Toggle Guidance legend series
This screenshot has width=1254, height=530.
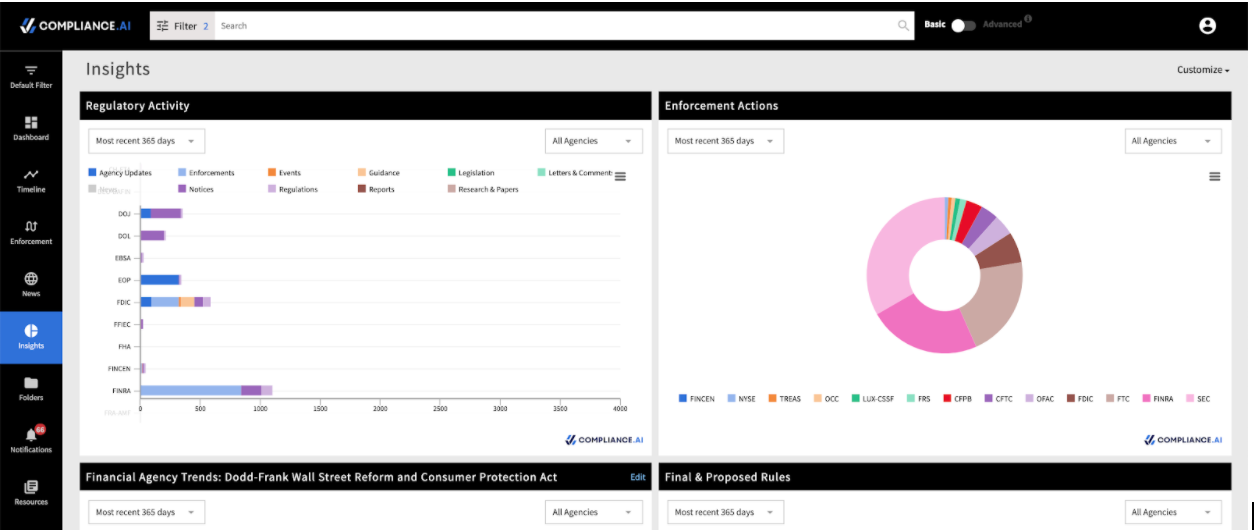(378, 173)
